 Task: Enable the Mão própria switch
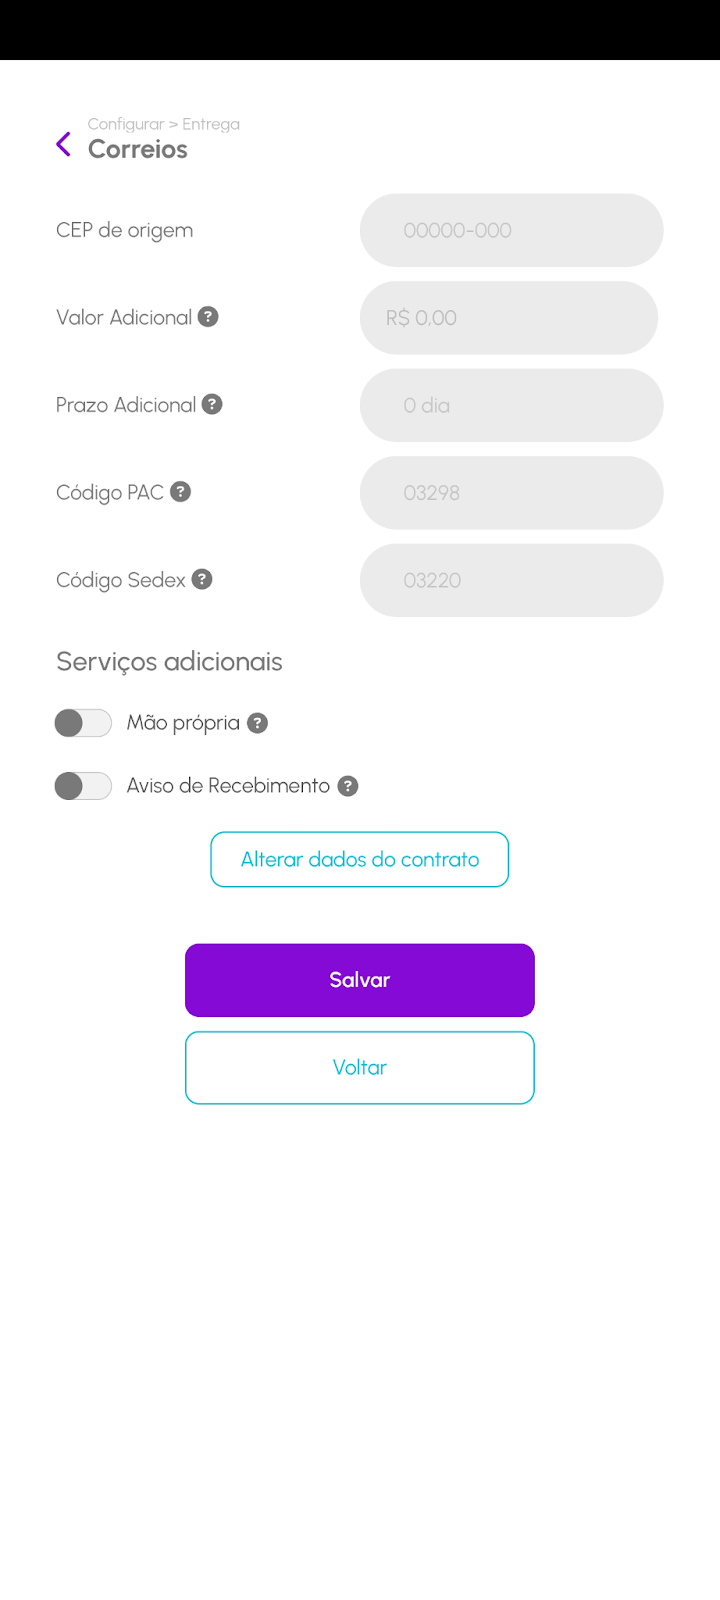pyautogui.click(x=83, y=723)
